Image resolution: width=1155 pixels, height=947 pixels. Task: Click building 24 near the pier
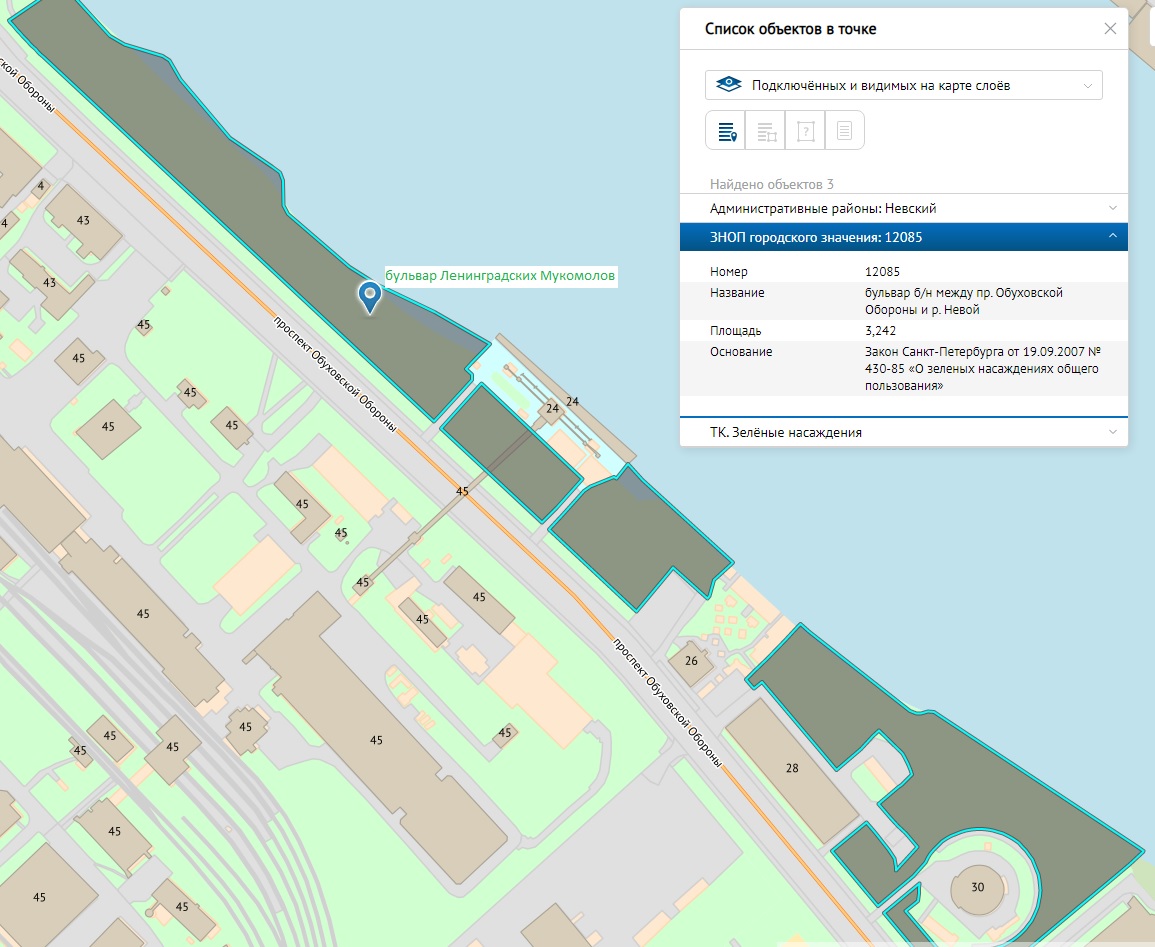(x=552, y=409)
